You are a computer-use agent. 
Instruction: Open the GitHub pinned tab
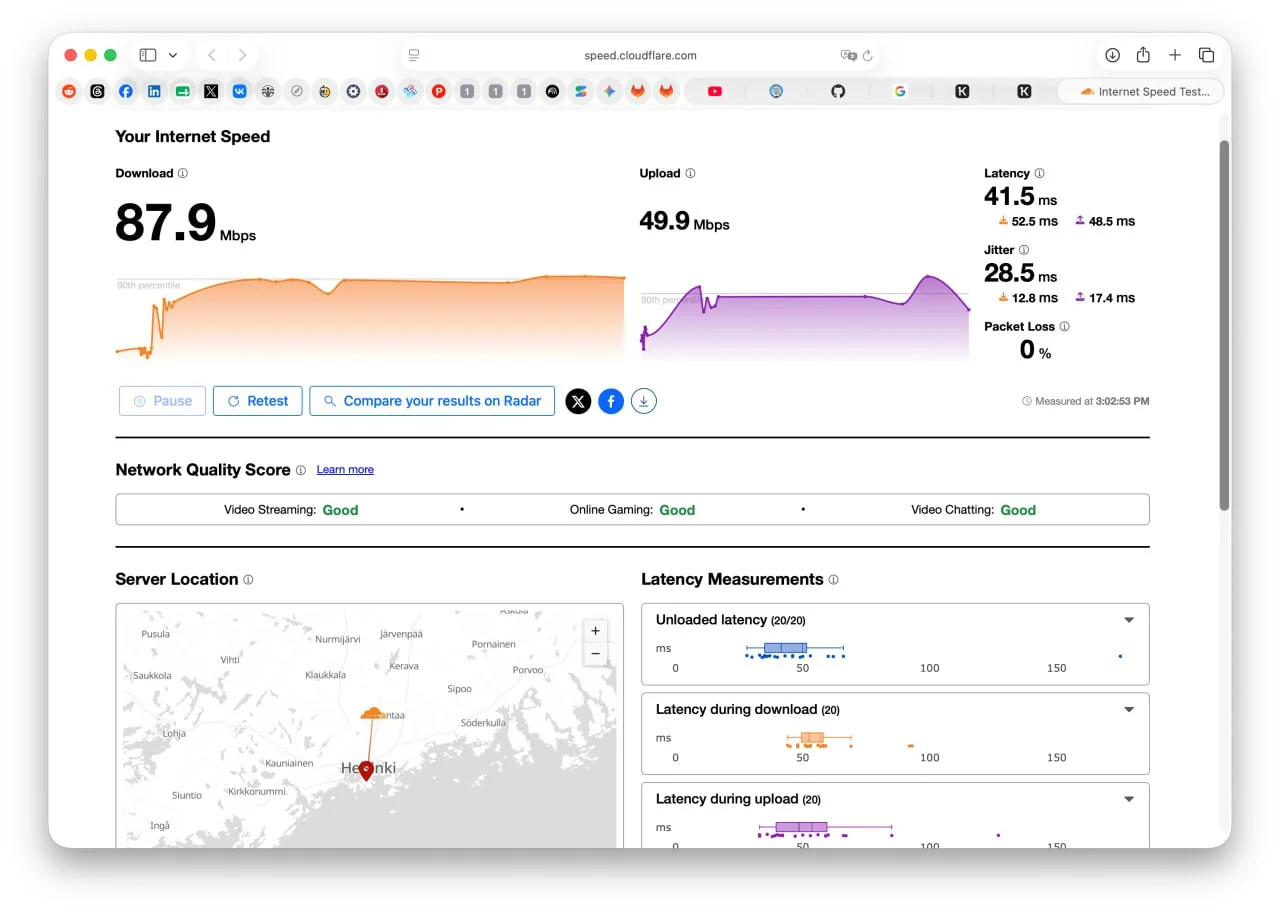coord(838,91)
